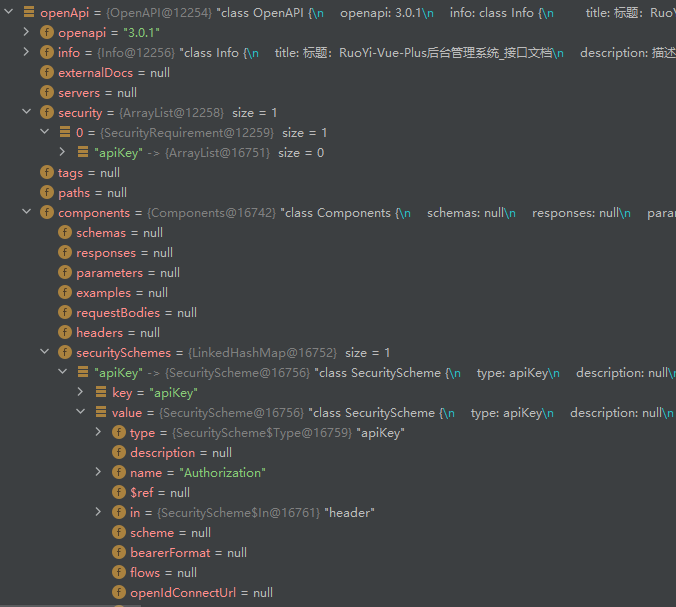Select the schemas = null row
Image resolution: width=676 pixels, height=607 pixels.
click(338, 232)
